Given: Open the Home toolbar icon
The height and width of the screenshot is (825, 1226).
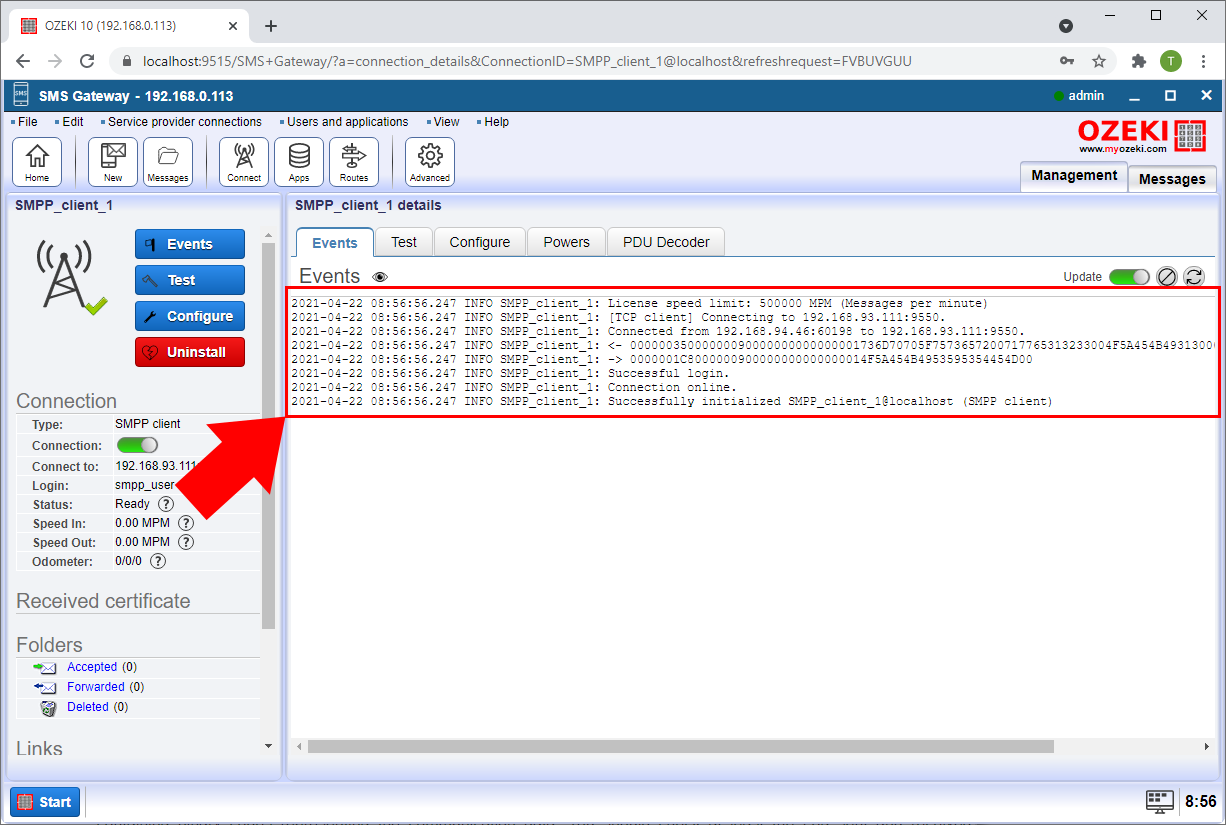Looking at the screenshot, I should click(x=37, y=162).
